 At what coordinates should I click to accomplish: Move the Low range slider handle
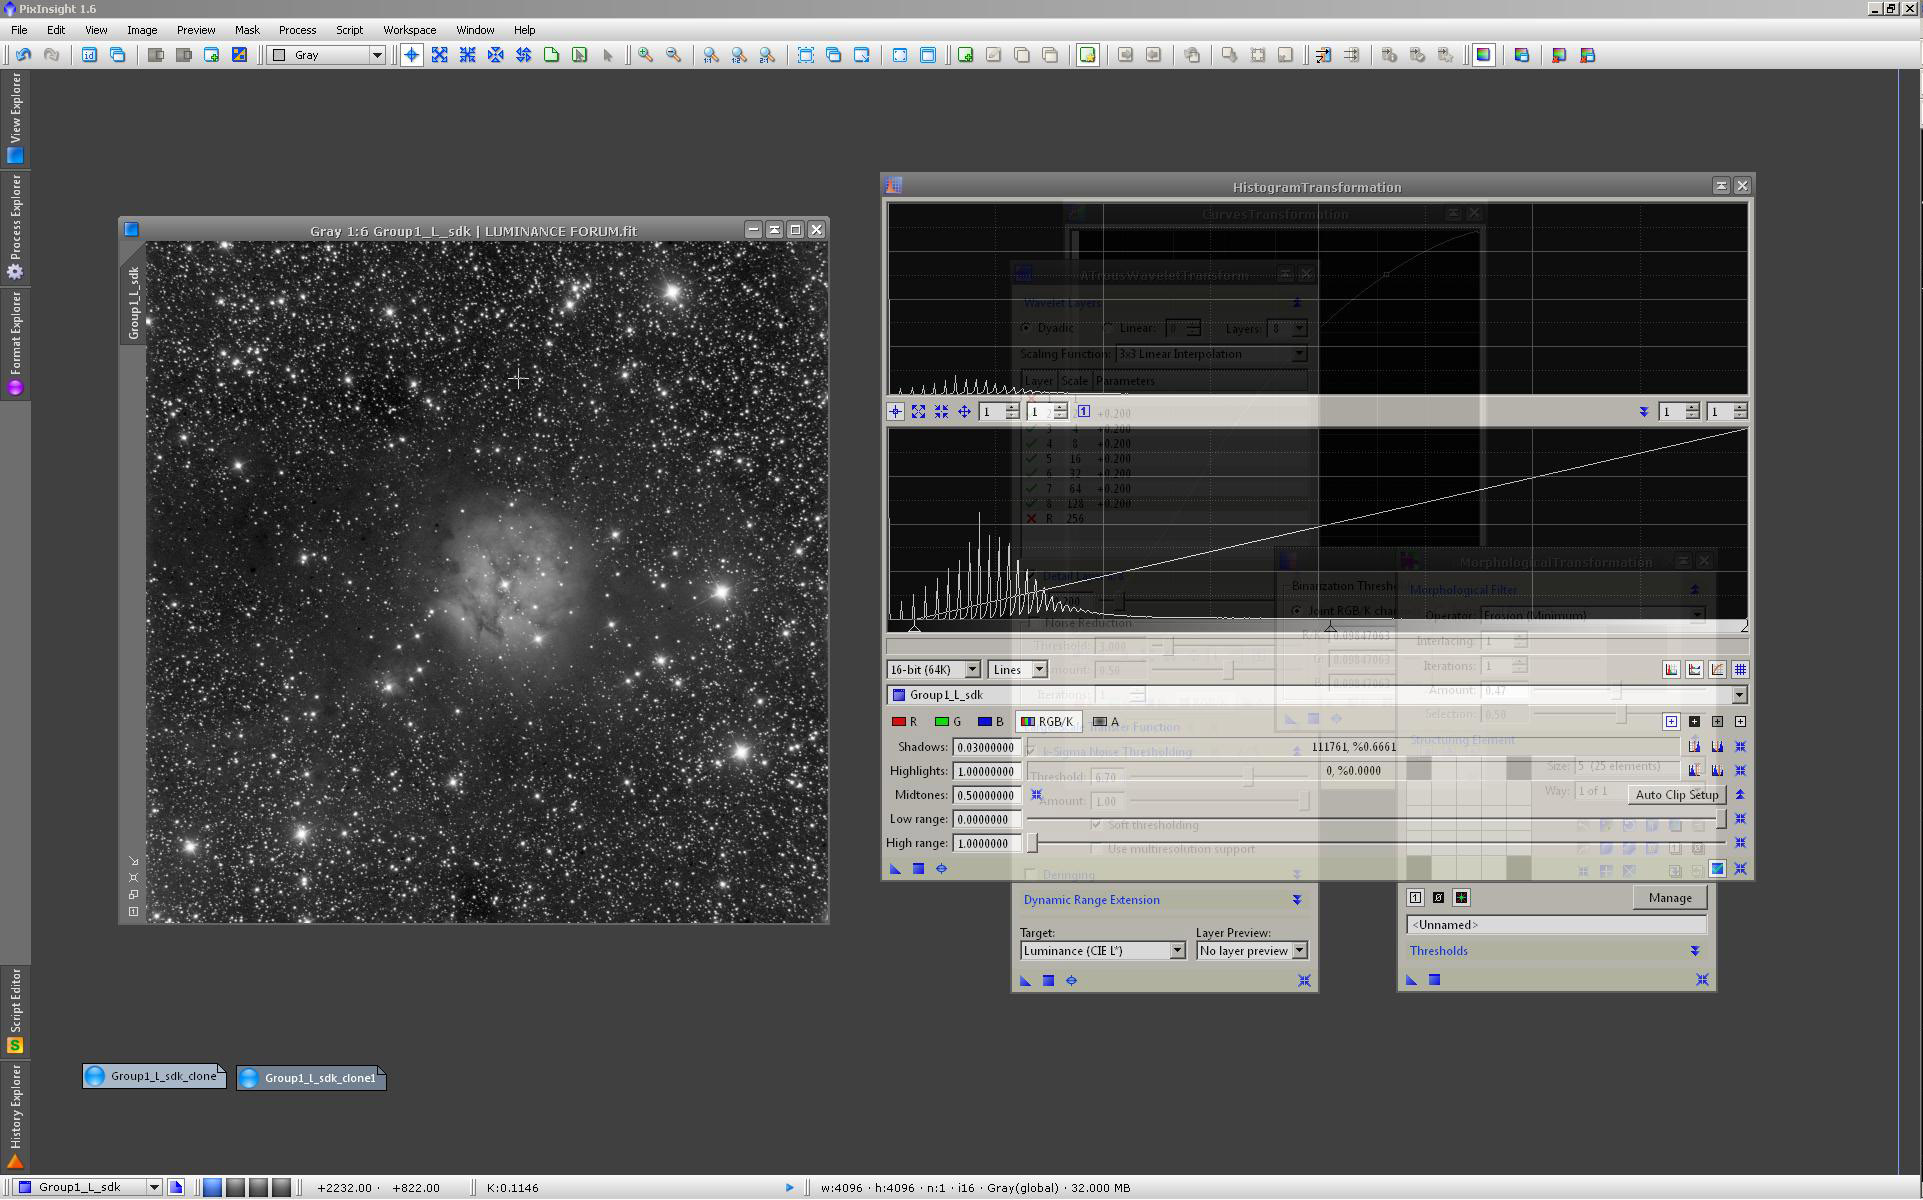[x=1721, y=819]
